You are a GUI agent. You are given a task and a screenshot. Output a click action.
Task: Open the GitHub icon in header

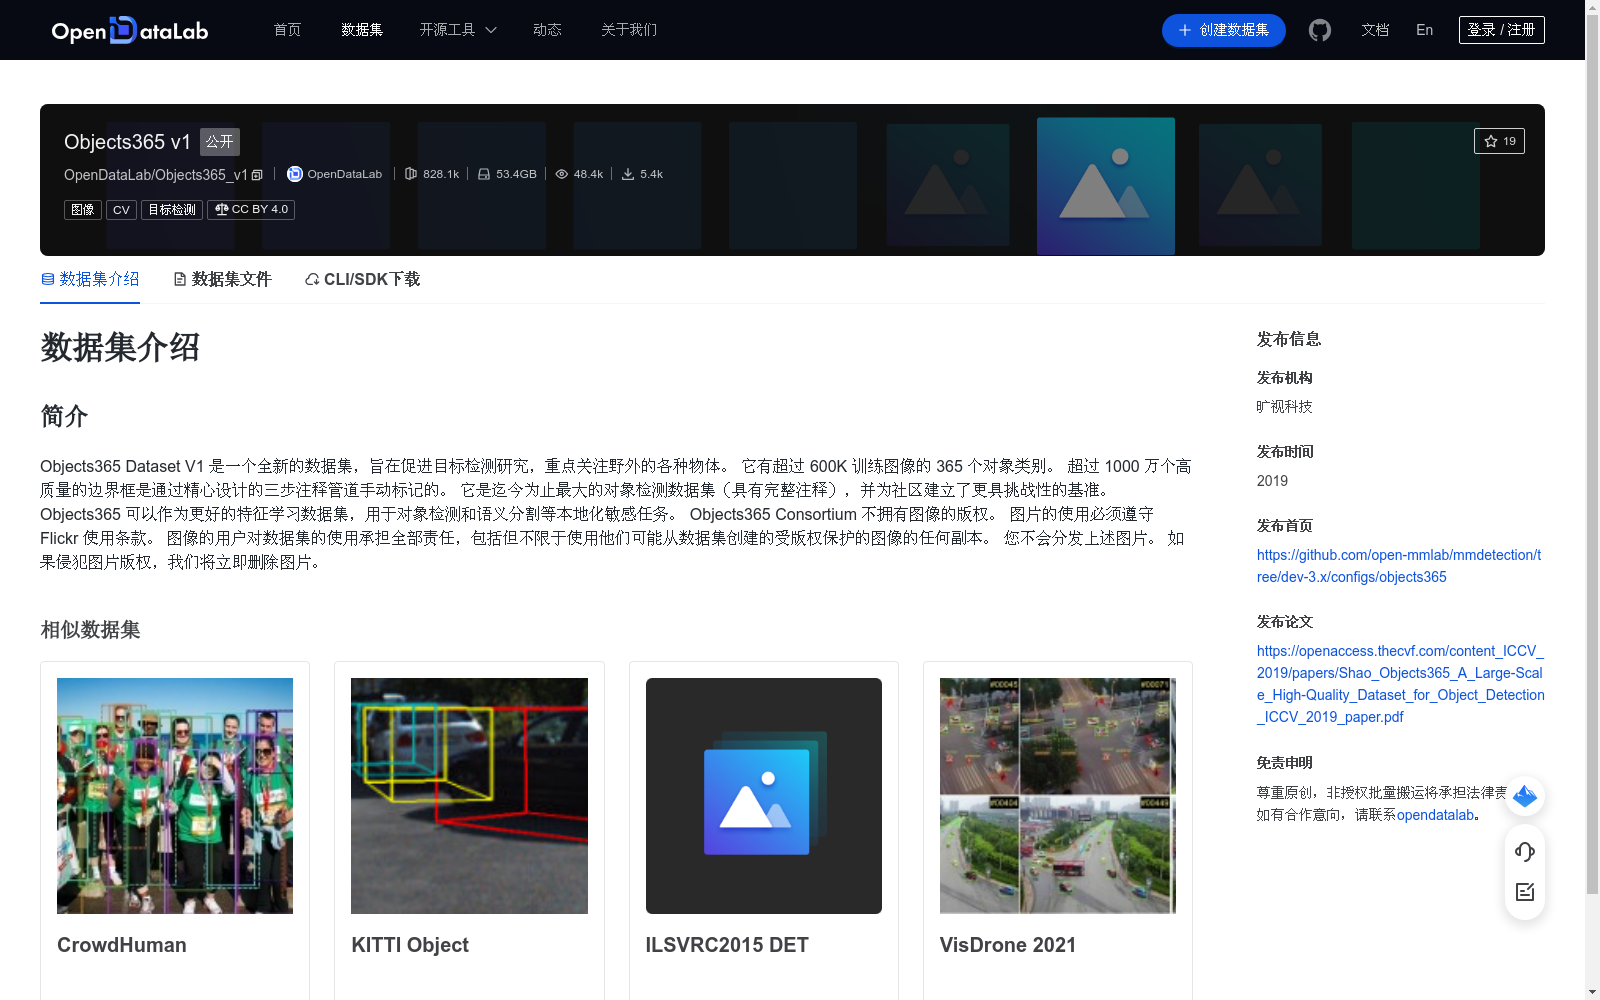click(1320, 30)
